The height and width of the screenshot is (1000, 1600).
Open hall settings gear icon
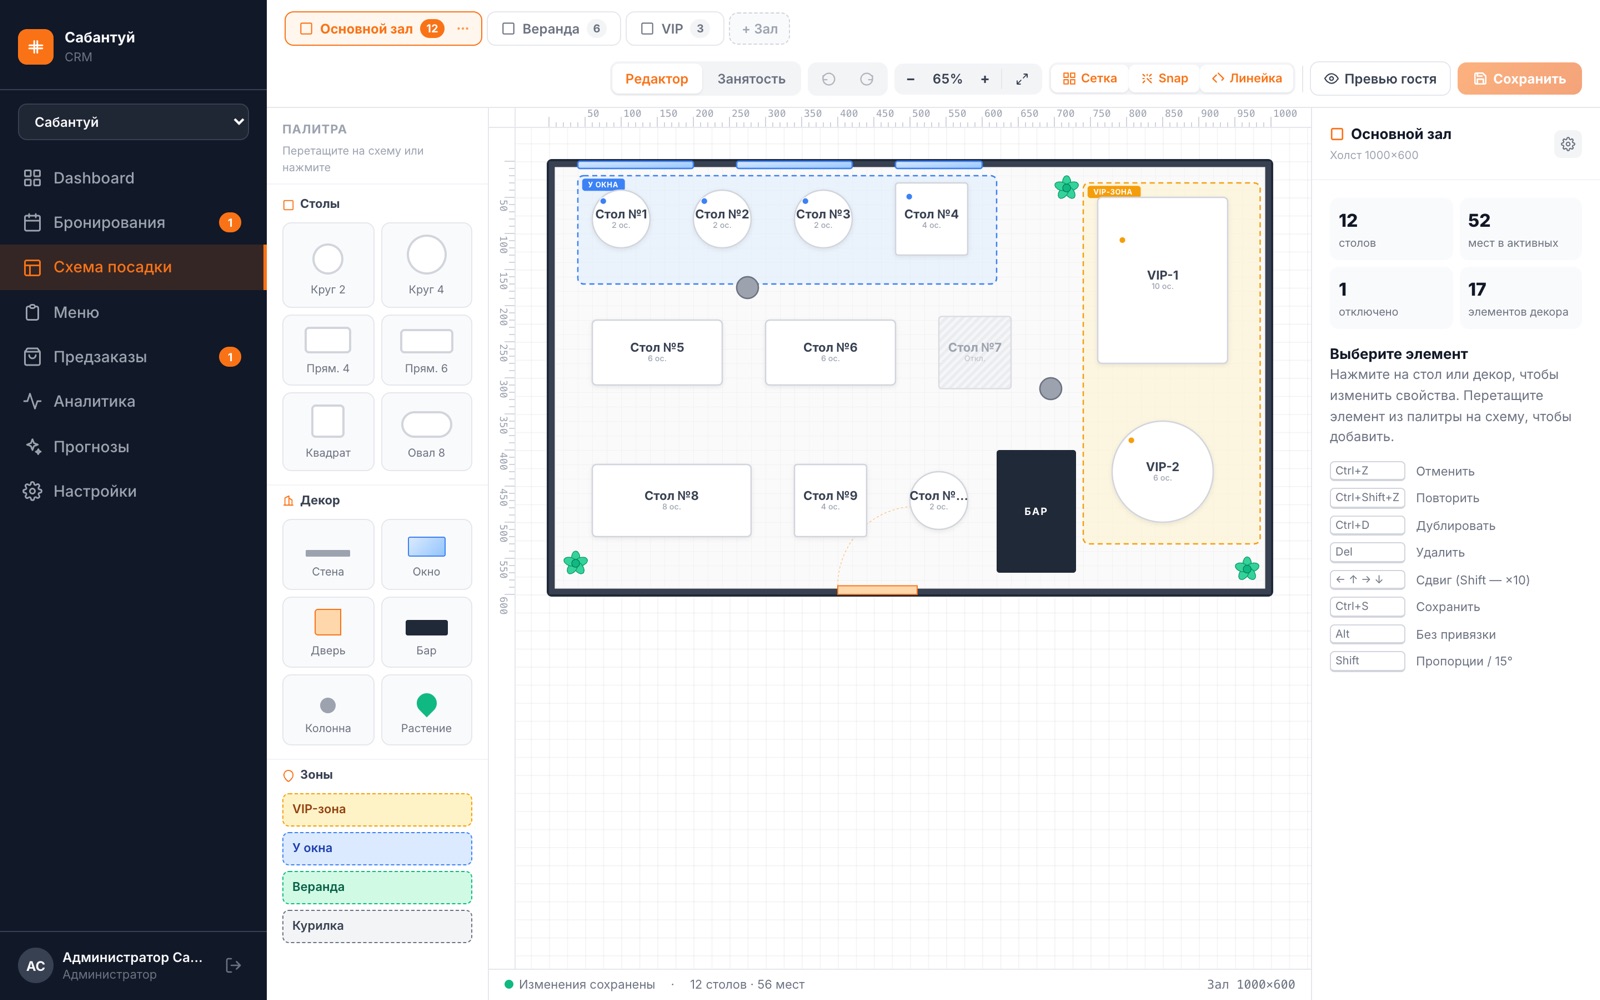click(1568, 144)
